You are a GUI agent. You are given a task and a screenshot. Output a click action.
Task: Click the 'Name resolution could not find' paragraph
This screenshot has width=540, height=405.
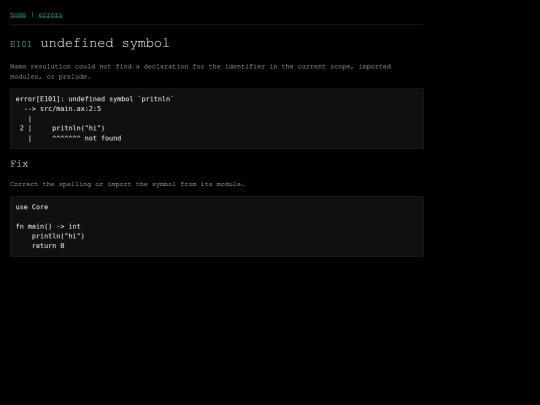pyautogui.click(x=200, y=72)
